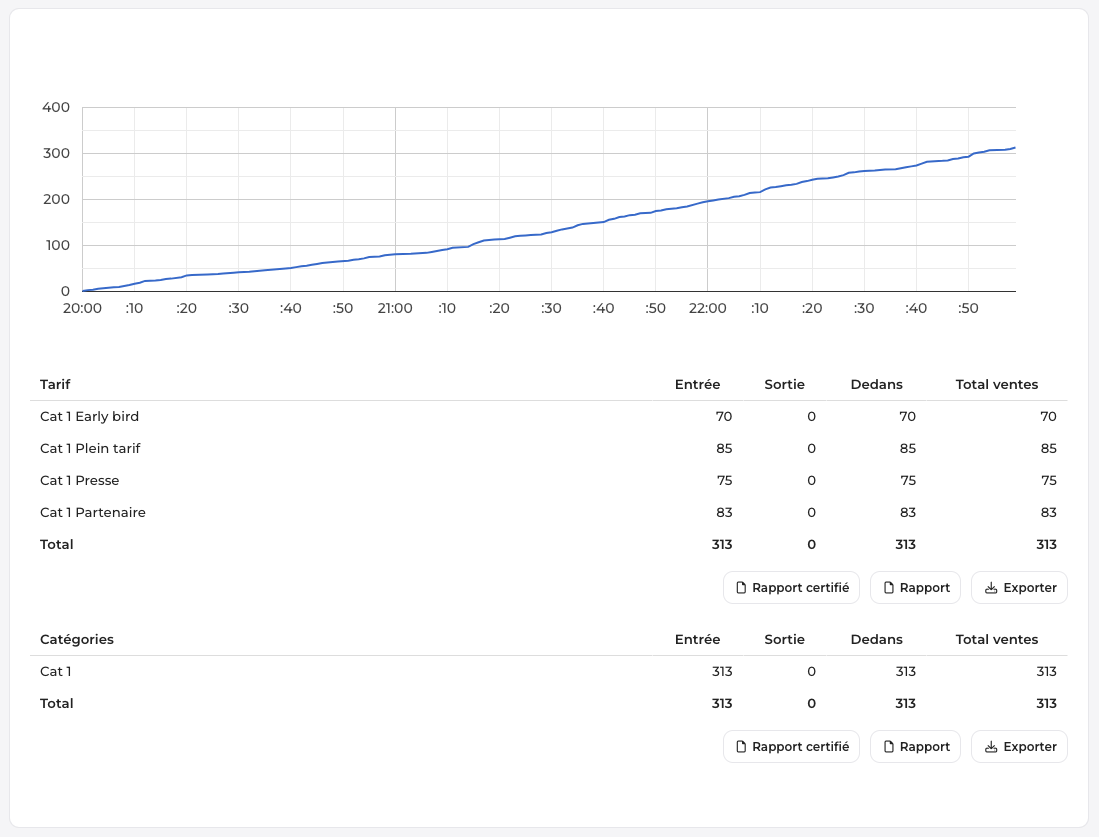1099x837 pixels.
Task: Click "Entrée" header in the Catégories table
Action: tap(697, 640)
